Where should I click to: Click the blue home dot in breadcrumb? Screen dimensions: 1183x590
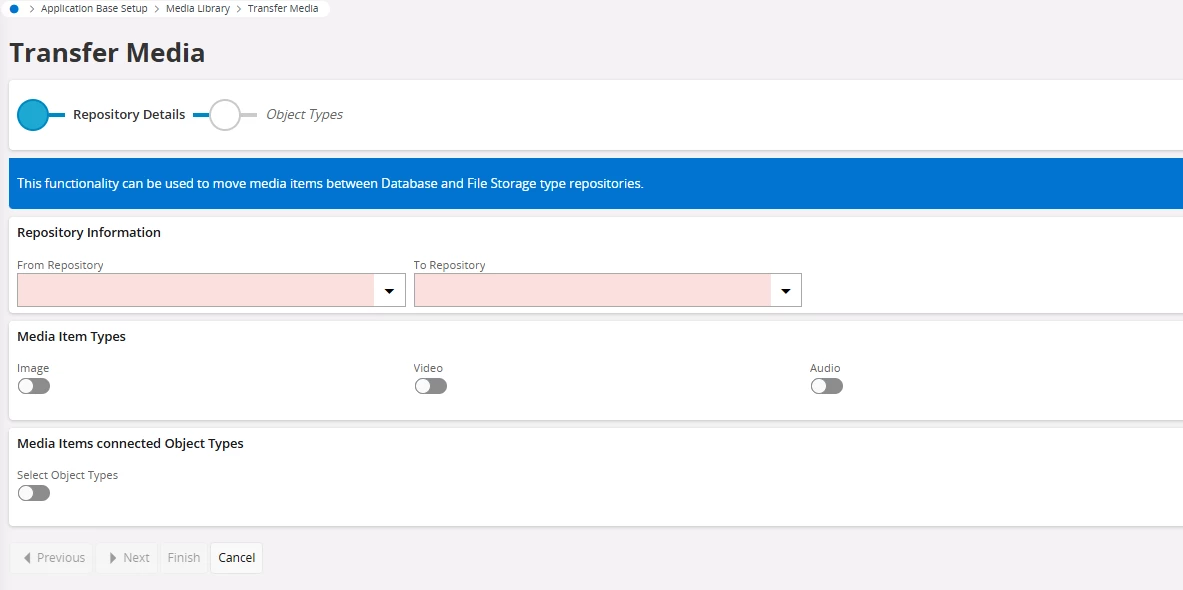coord(14,9)
